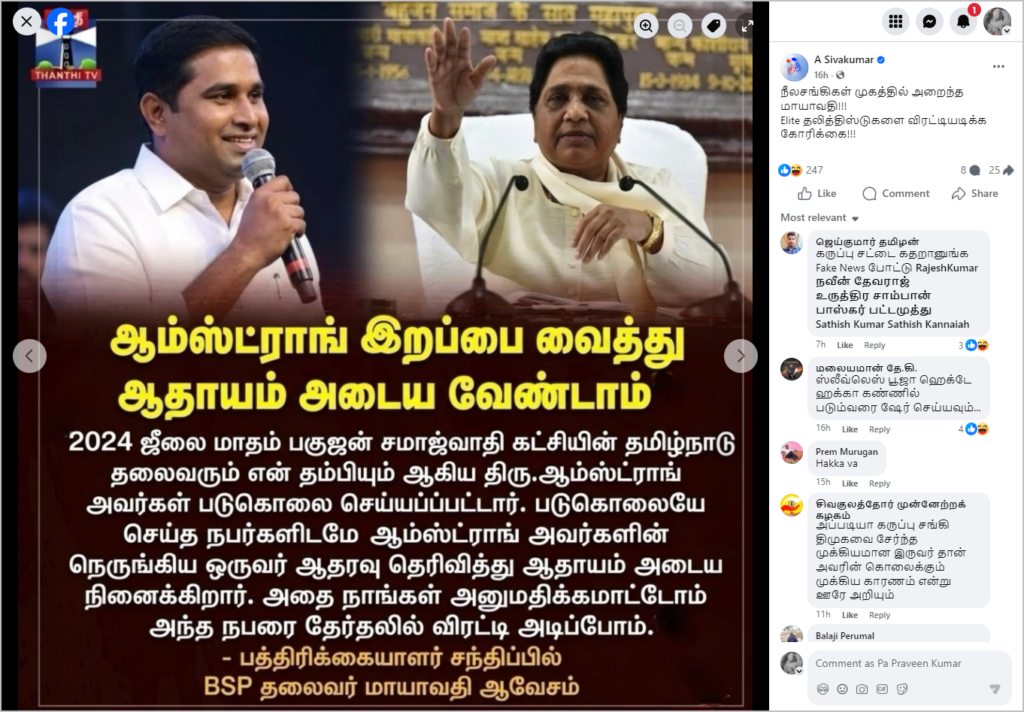
Task: Open account profile menu
Action: [x=997, y=22]
